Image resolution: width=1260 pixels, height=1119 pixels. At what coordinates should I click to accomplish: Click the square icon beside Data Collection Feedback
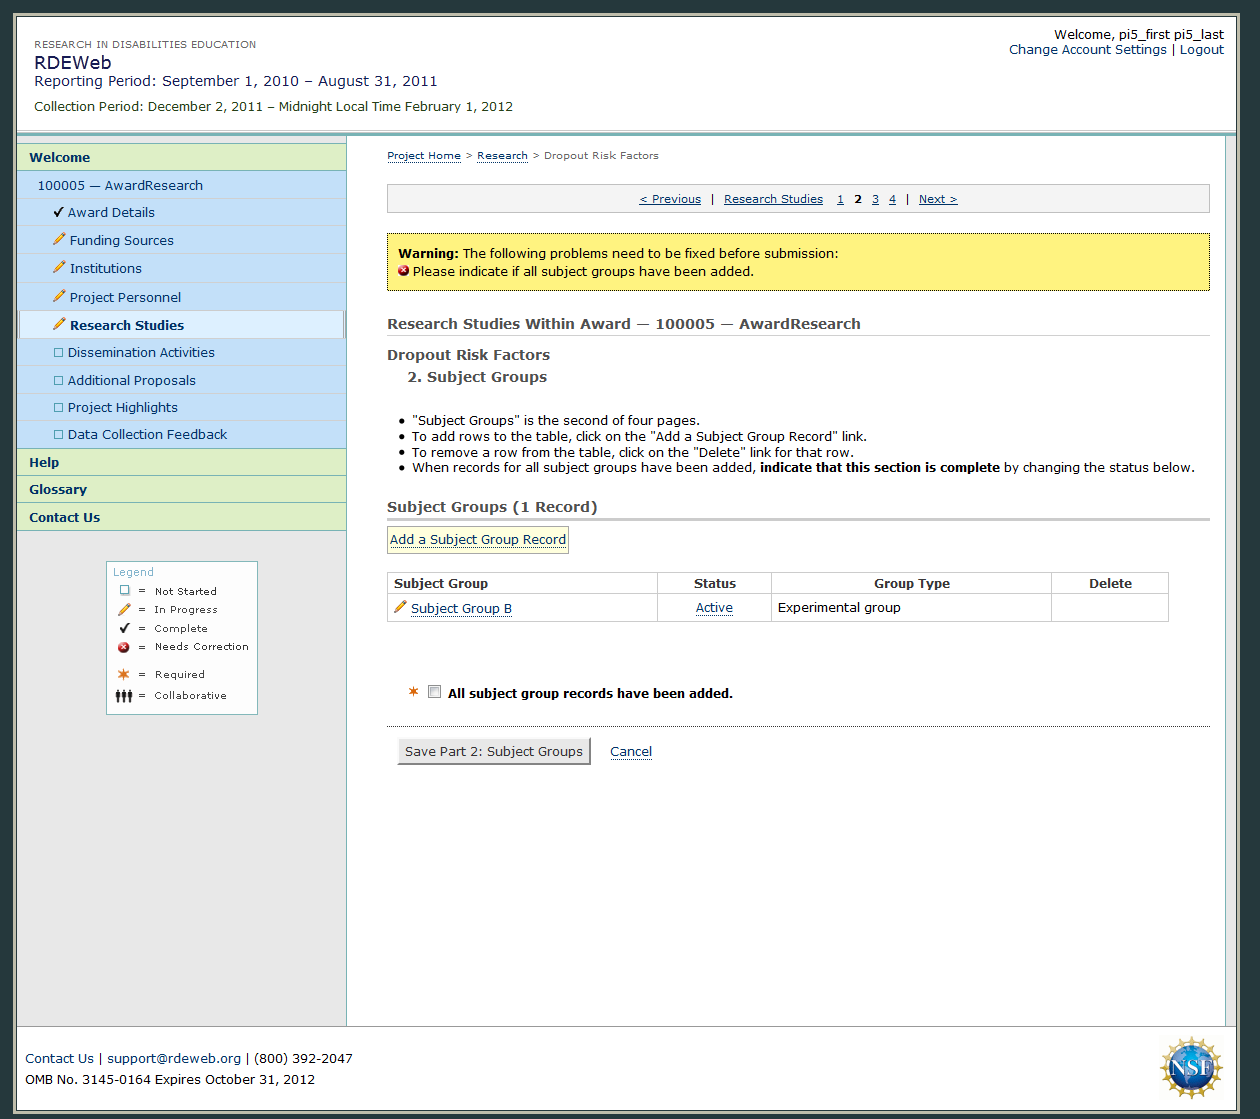pos(58,435)
